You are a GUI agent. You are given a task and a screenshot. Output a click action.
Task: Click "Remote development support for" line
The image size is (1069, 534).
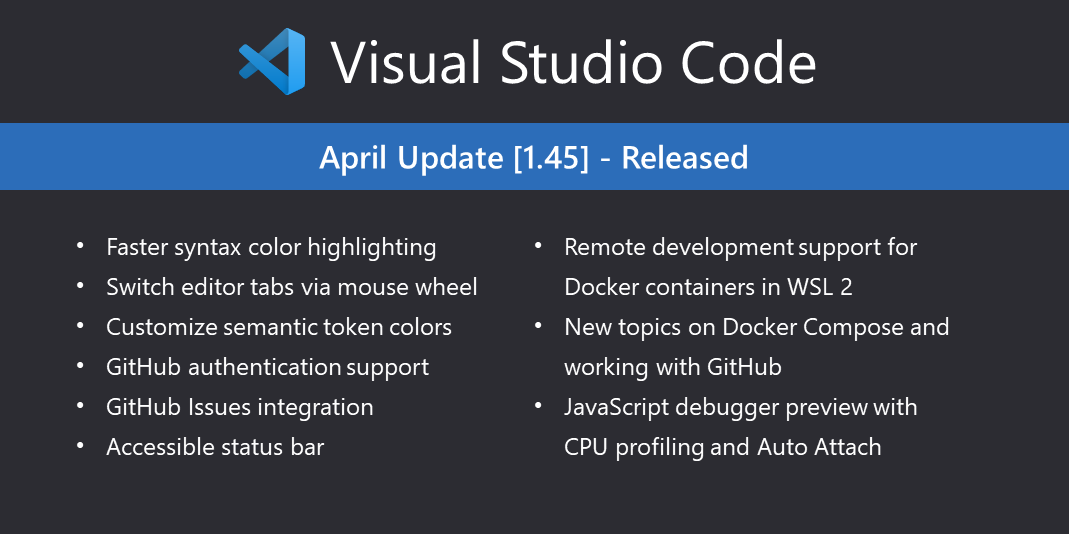[741, 248]
